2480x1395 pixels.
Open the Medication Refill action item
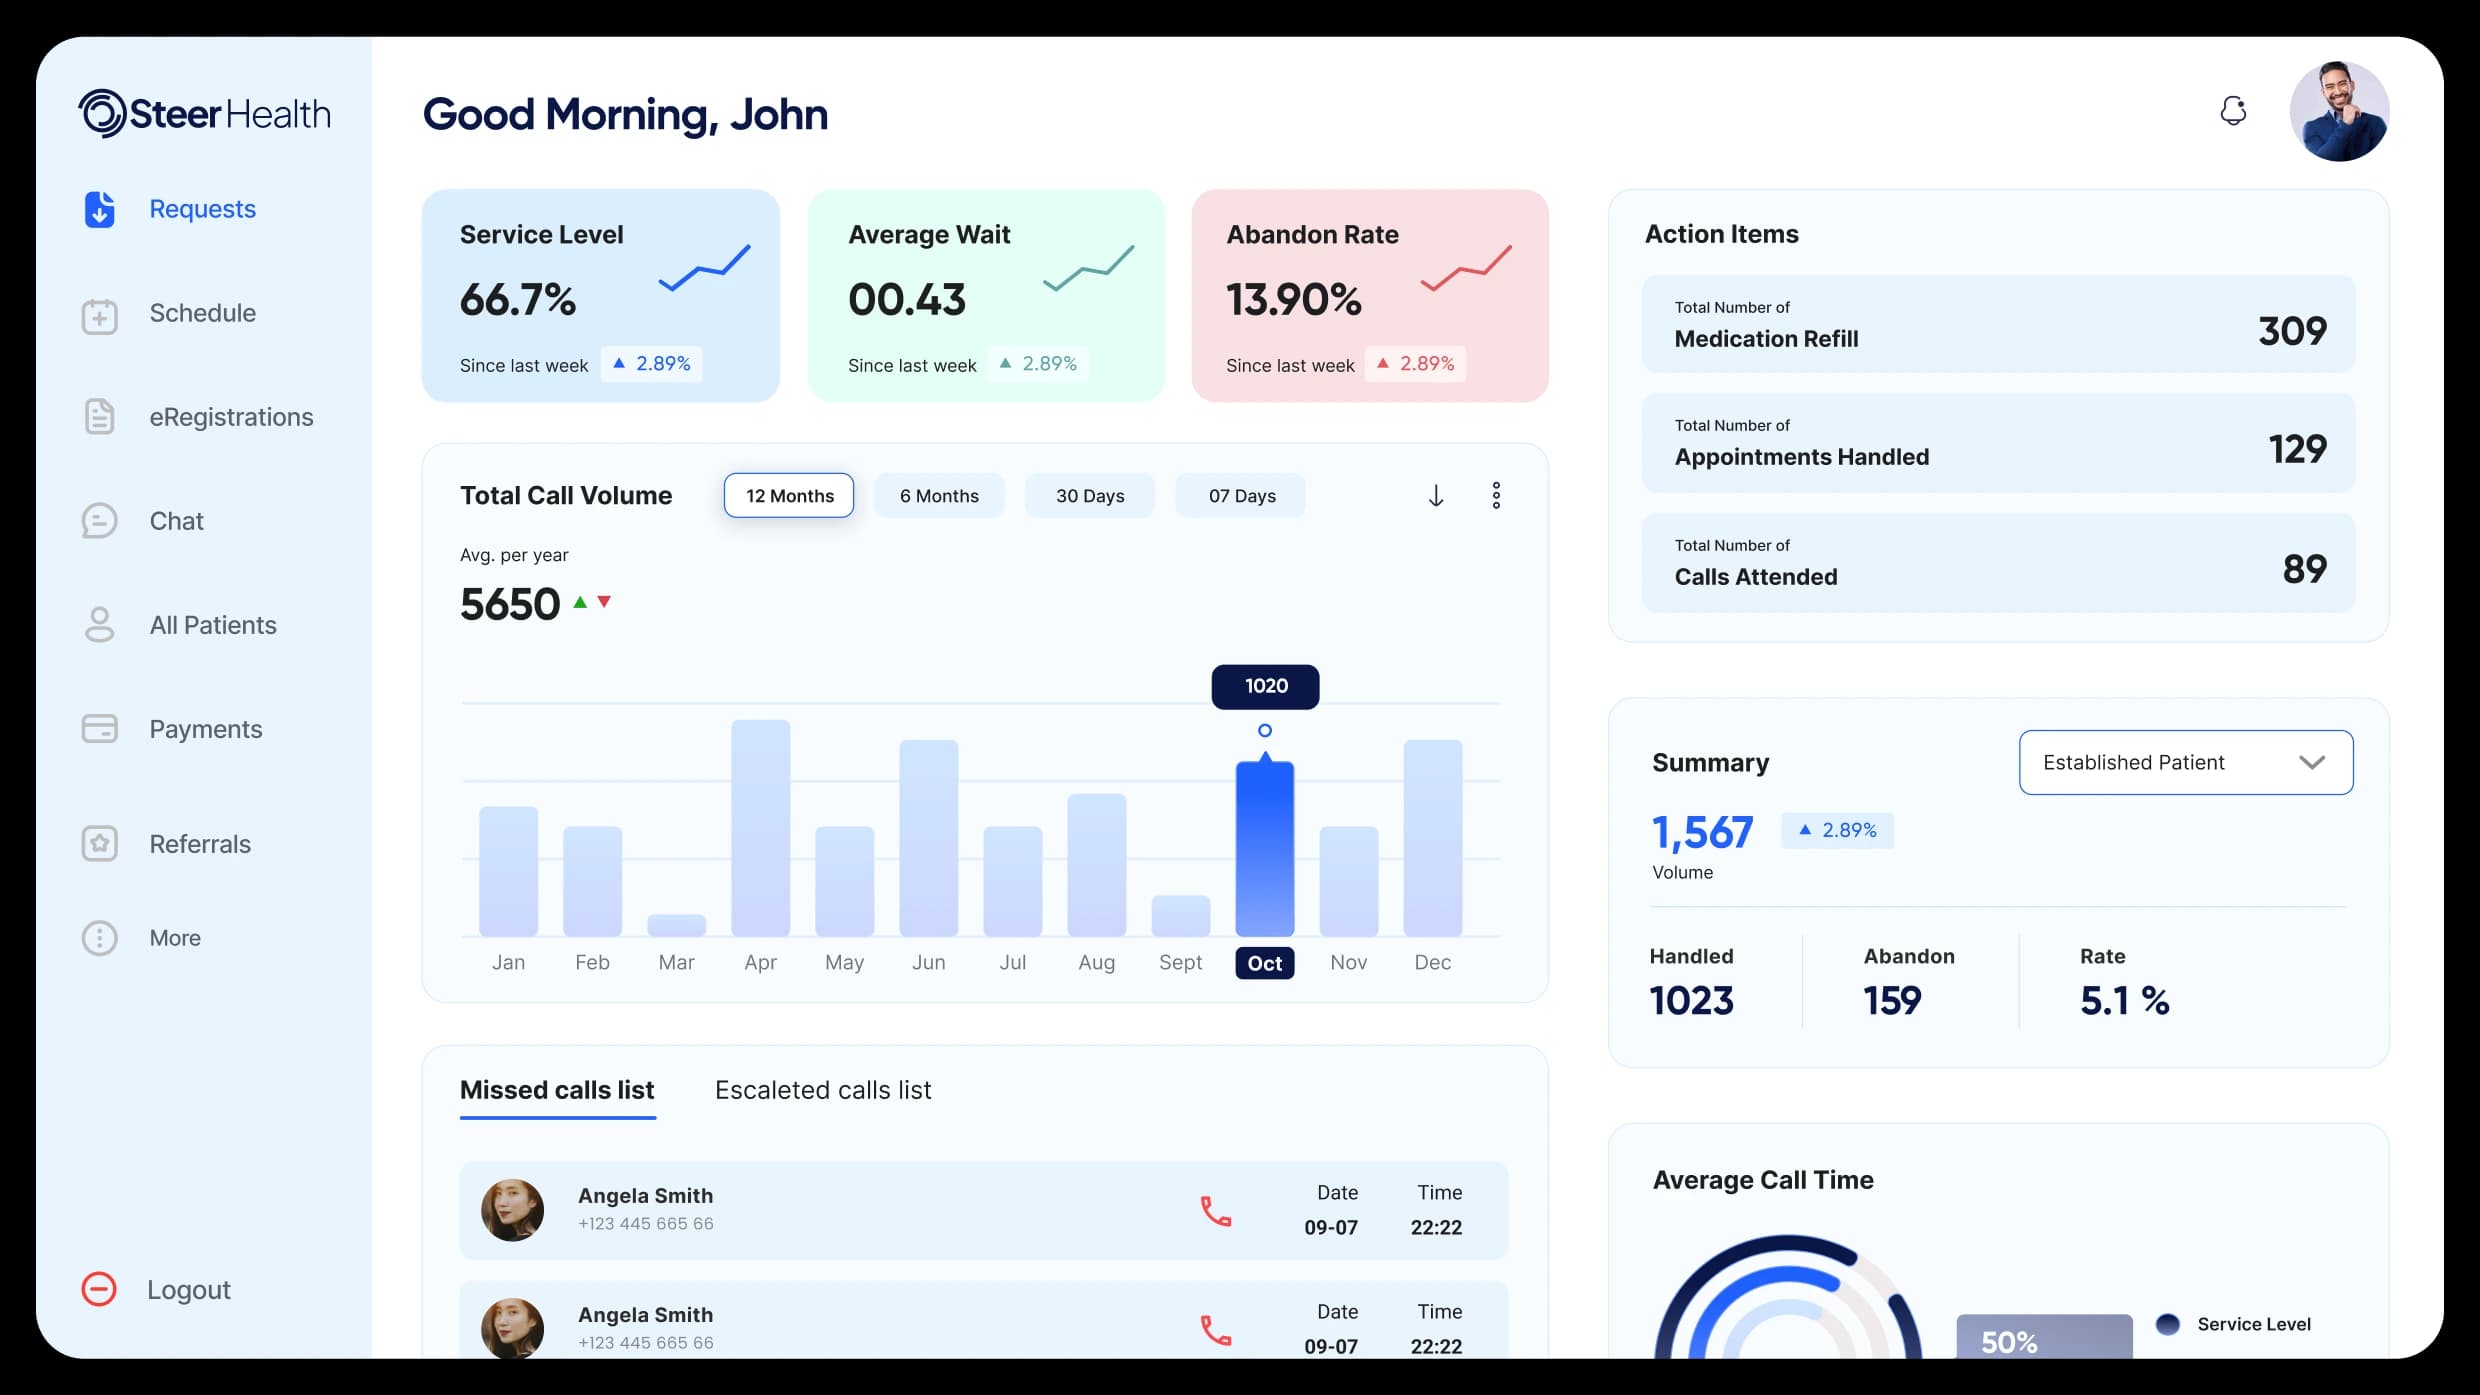point(1998,324)
